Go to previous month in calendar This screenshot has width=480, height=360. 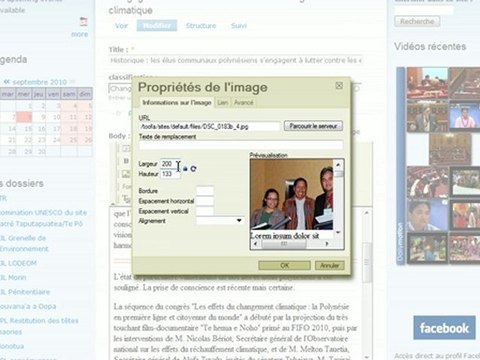coord(6,82)
